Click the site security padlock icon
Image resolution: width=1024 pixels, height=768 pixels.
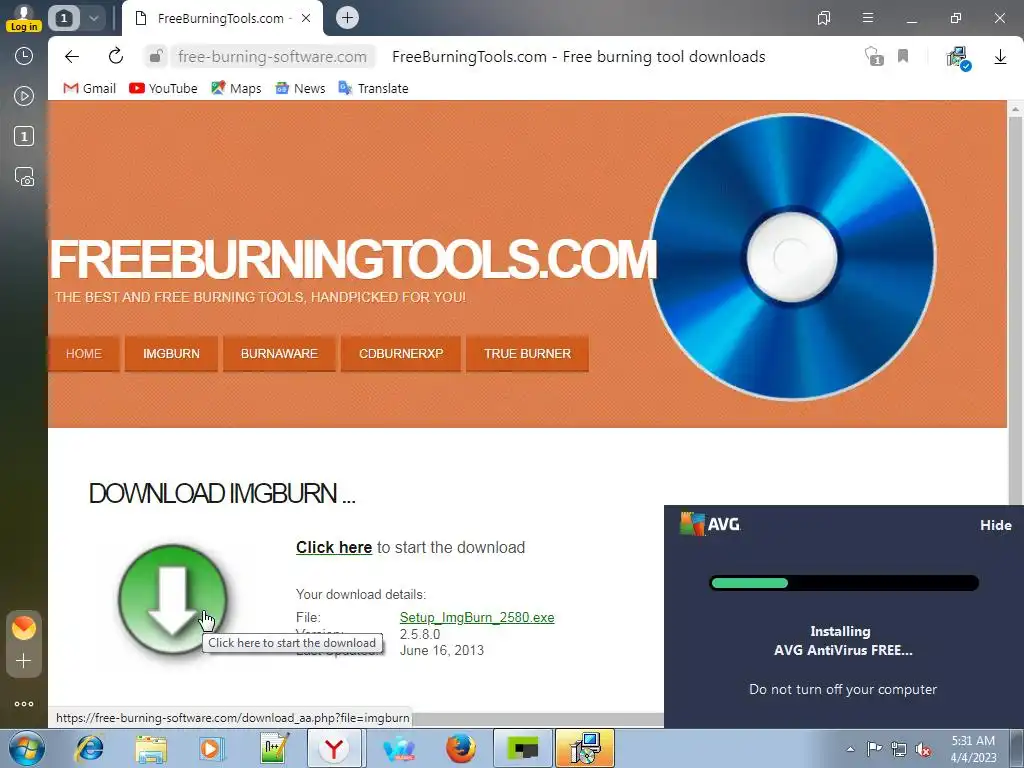[x=155, y=57]
